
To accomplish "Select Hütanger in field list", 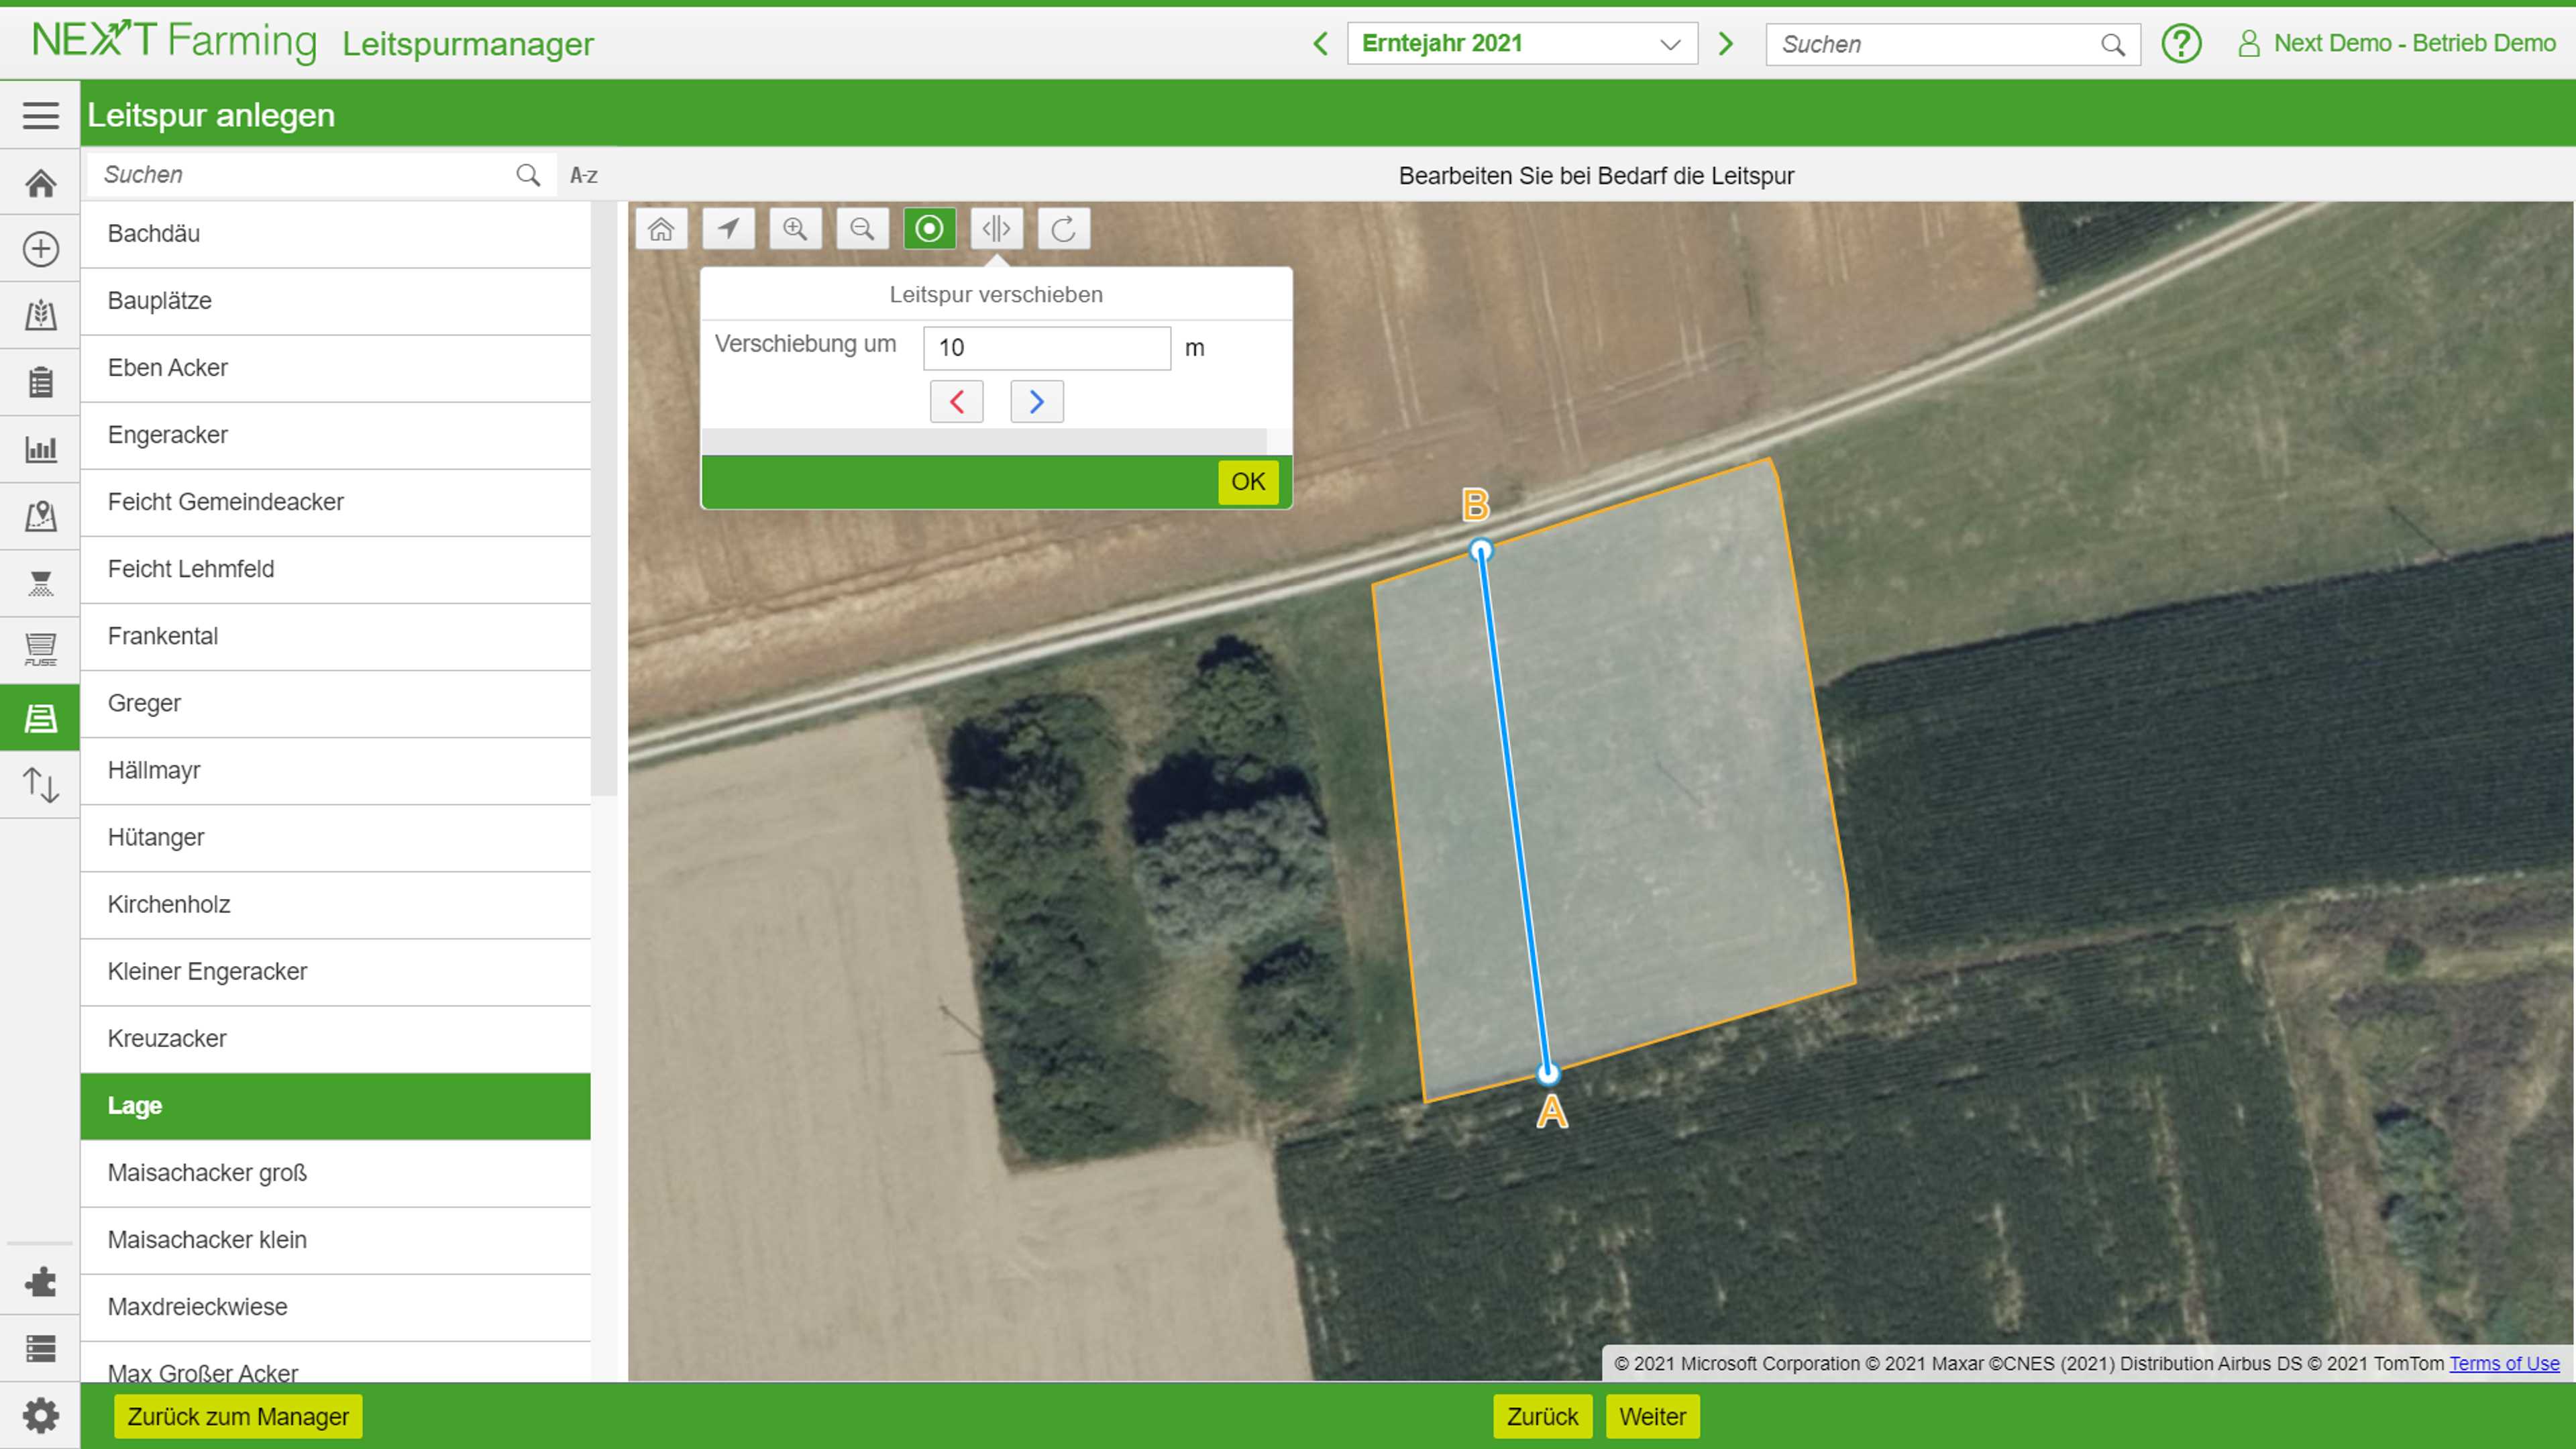I will coord(335,837).
